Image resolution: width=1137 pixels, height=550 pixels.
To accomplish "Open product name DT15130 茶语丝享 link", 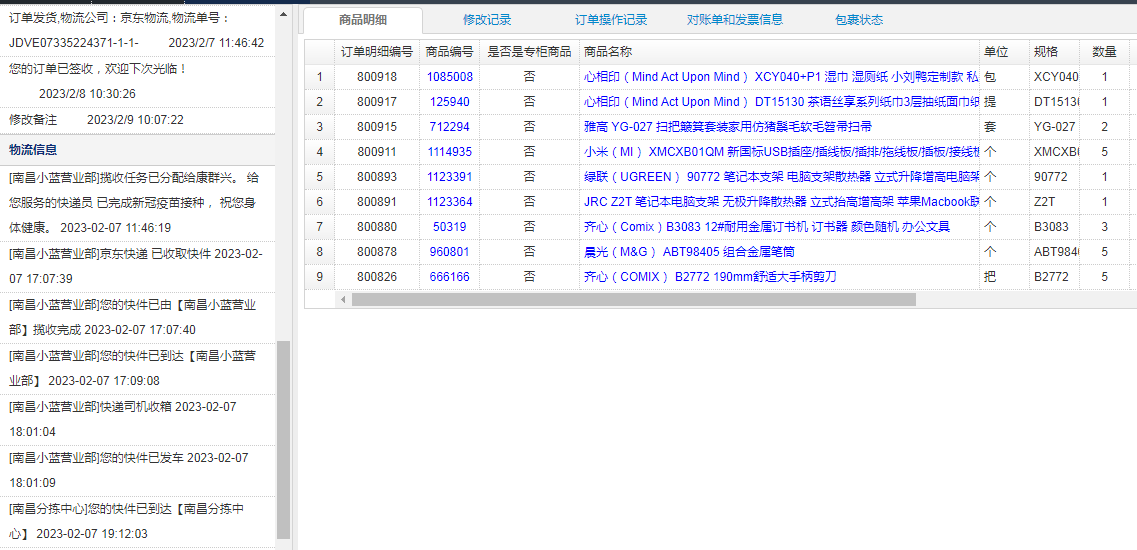I will click(x=782, y=102).
